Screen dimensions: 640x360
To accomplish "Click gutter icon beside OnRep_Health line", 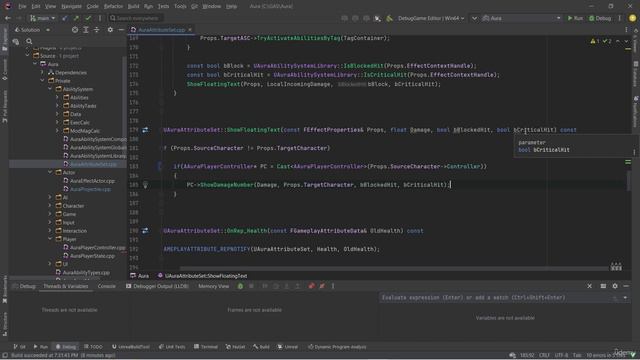I will coord(145,231).
